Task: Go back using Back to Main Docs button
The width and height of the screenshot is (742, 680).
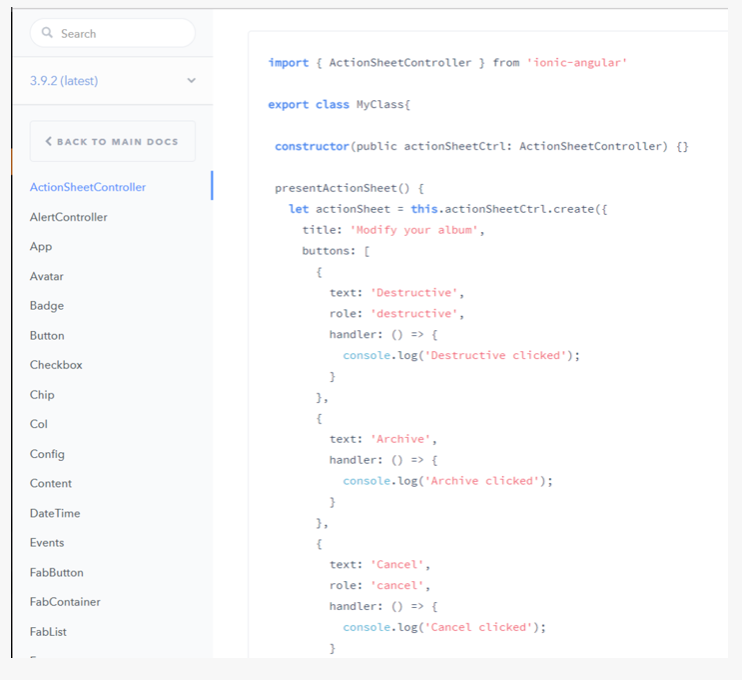Action: [113, 141]
